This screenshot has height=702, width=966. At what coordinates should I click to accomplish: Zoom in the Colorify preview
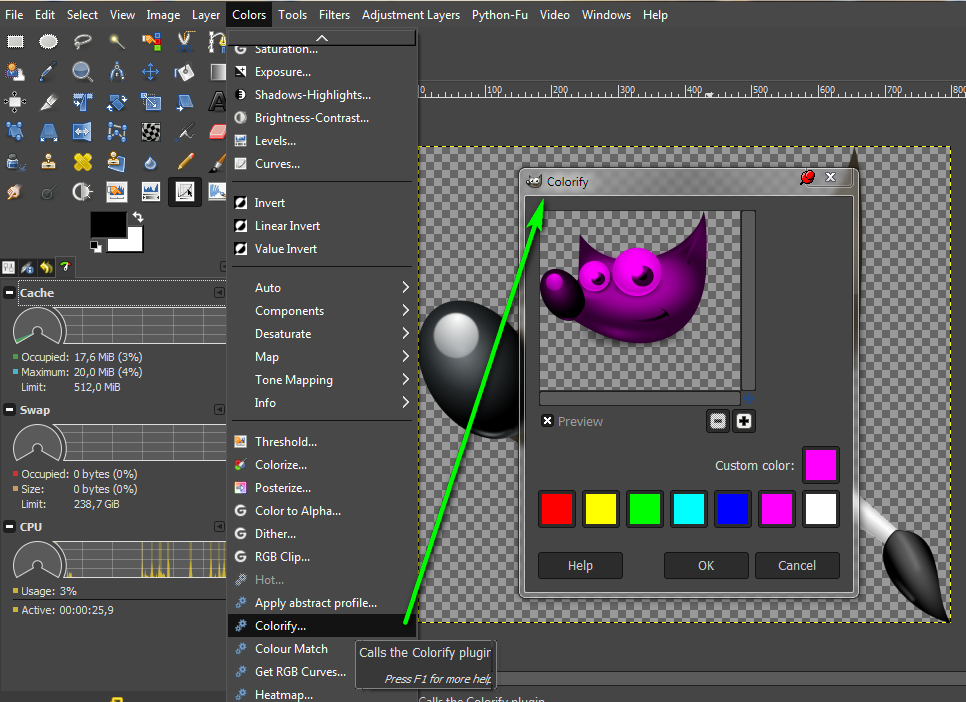coord(744,421)
